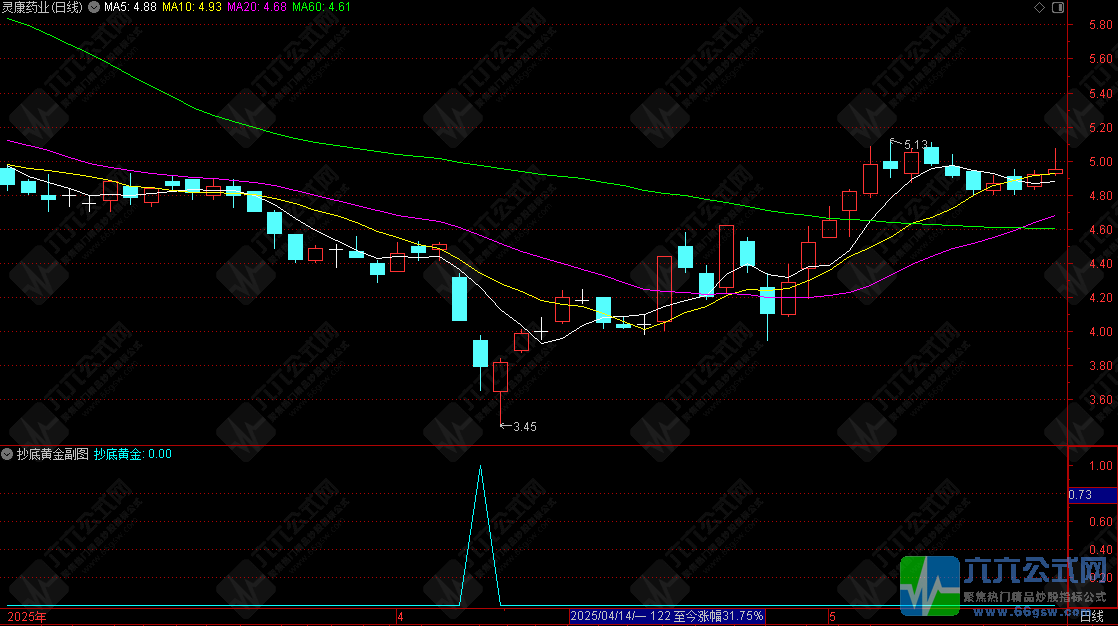The image size is (1118, 626).
Task: Open the indicator dropdown beside 灵康药业(日线)
Action: click(93, 7)
